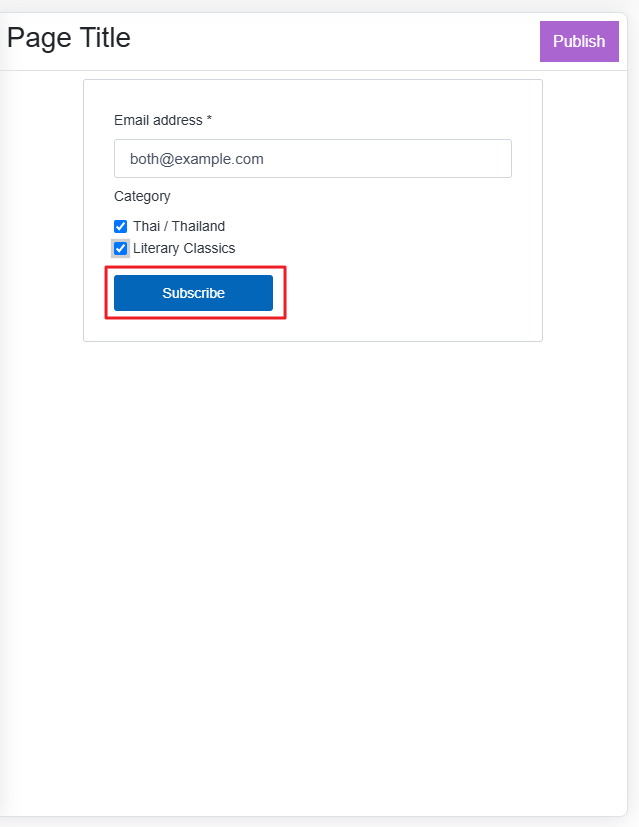Click the purple Publish button
The height and width of the screenshot is (827, 639).
tap(579, 41)
